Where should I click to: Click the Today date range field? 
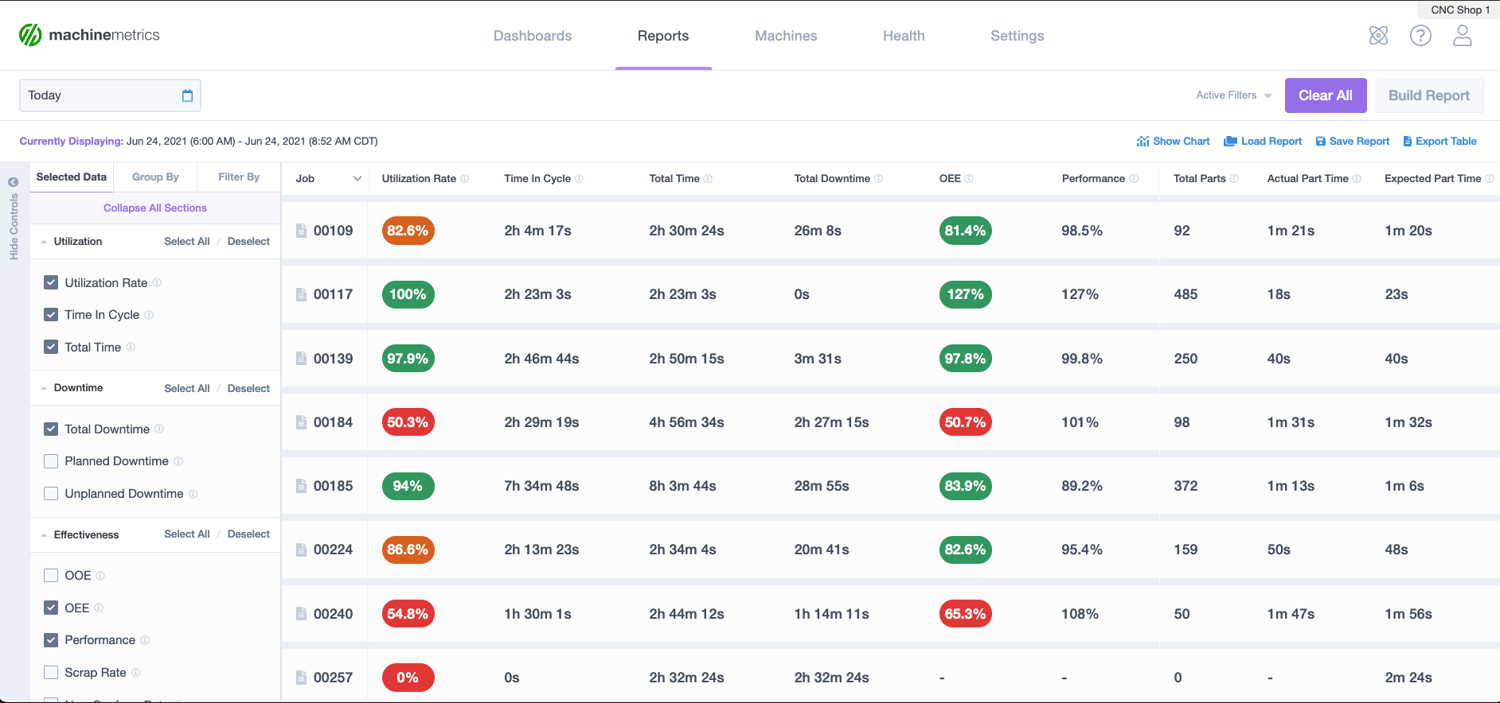pos(100,96)
